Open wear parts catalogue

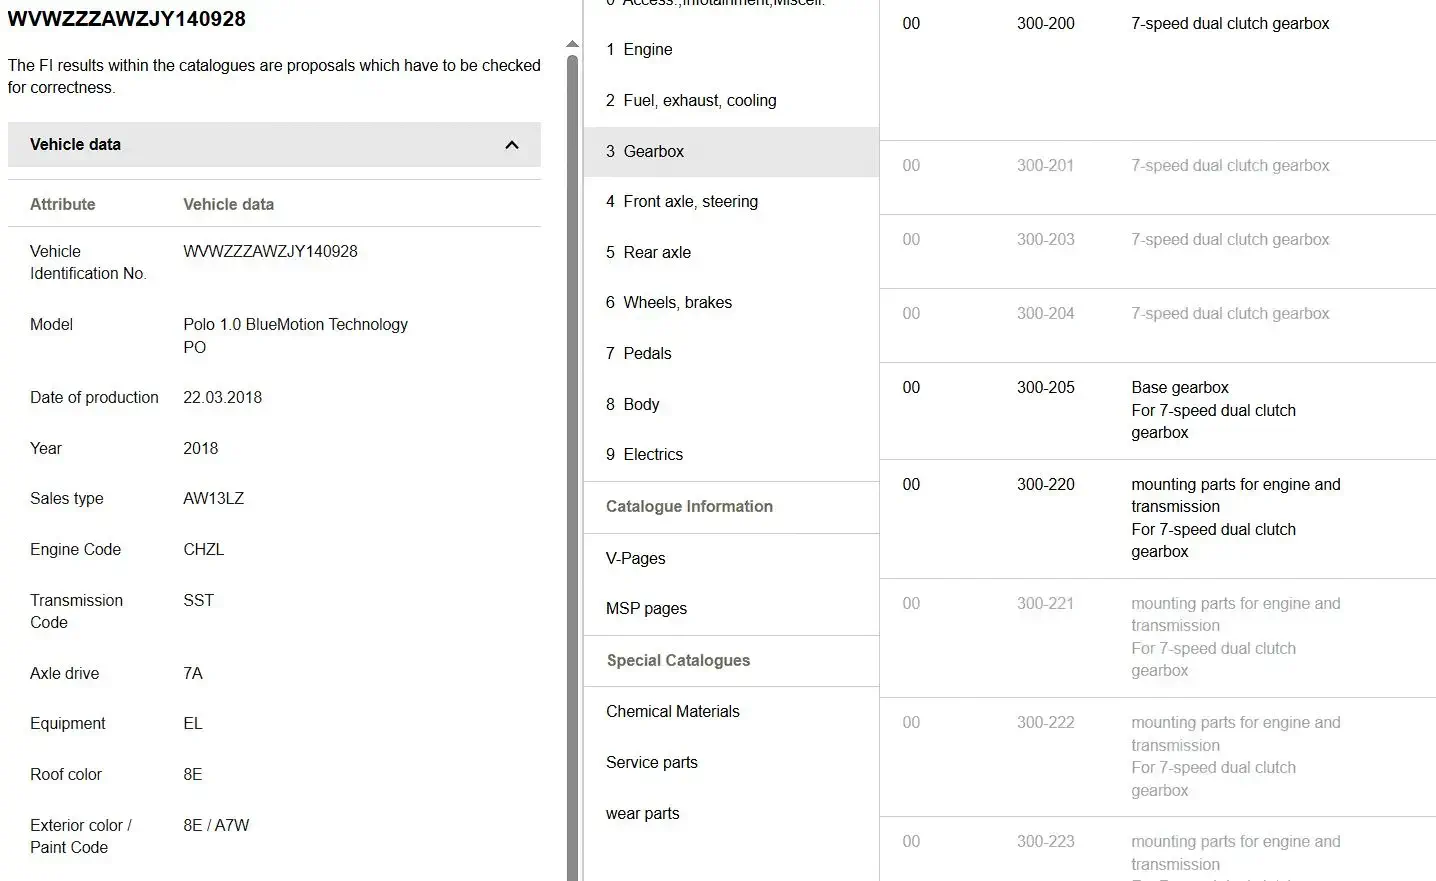click(731, 814)
